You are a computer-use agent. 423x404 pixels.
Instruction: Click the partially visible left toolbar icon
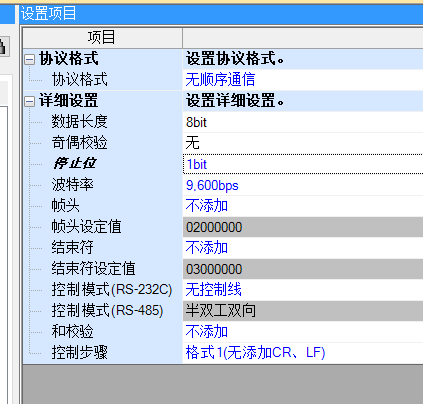click(4, 46)
